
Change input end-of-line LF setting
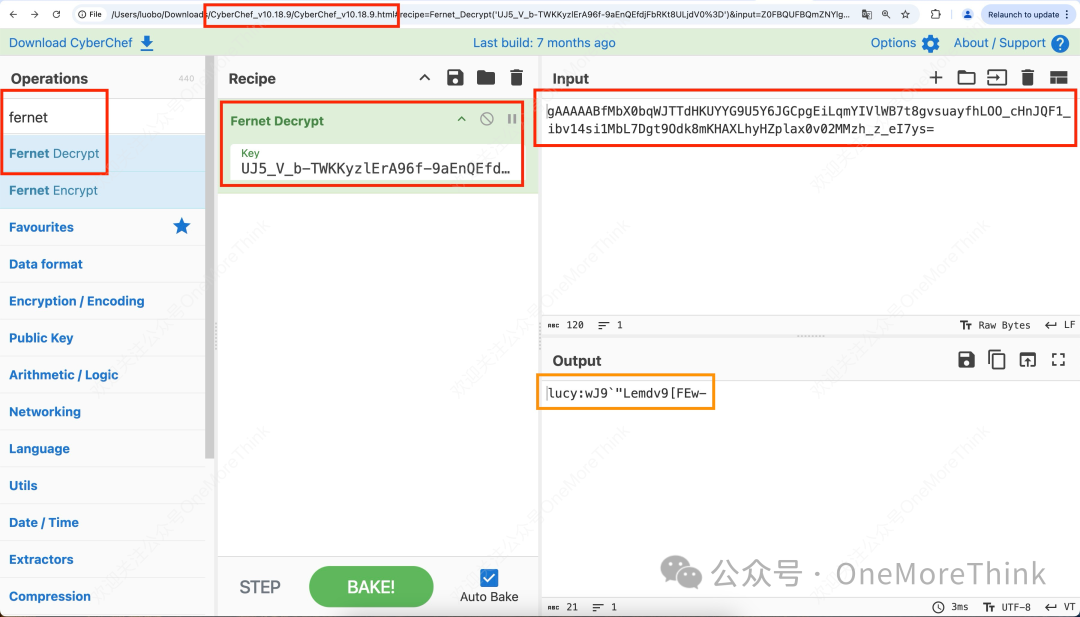point(1060,325)
